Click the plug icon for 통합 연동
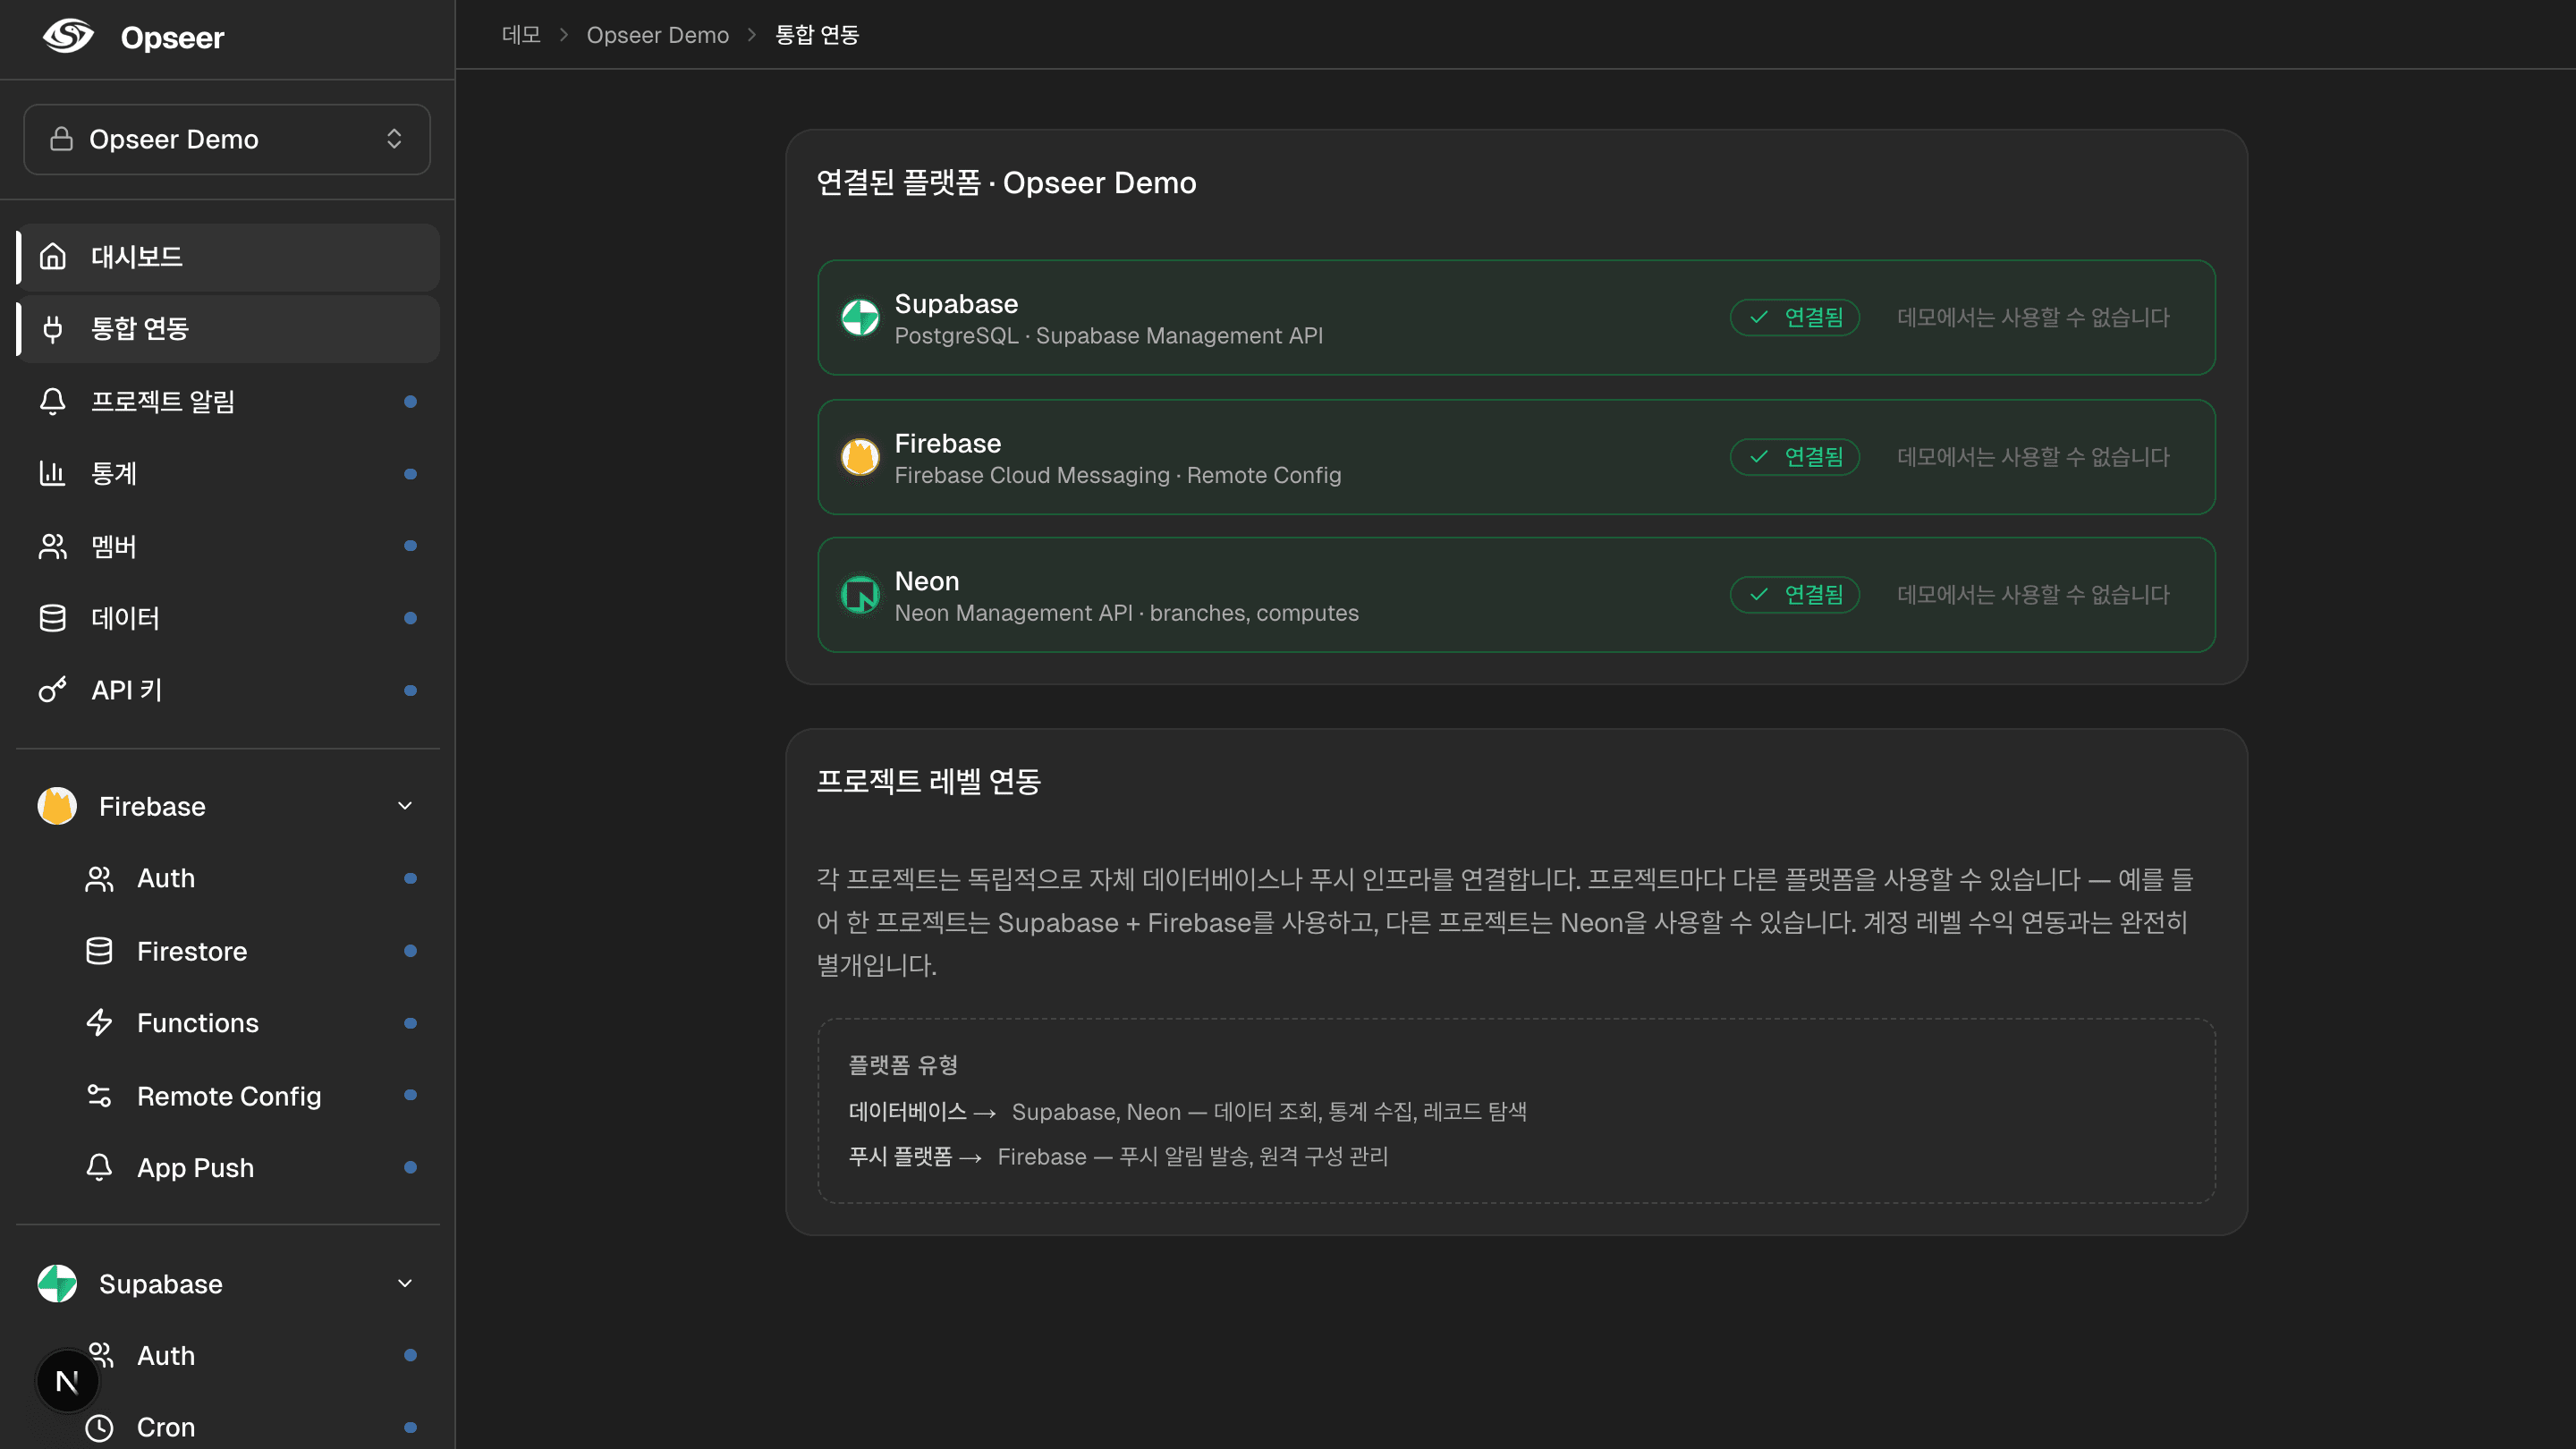The height and width of the screenshot is (1449, 2576). point(52,329)
